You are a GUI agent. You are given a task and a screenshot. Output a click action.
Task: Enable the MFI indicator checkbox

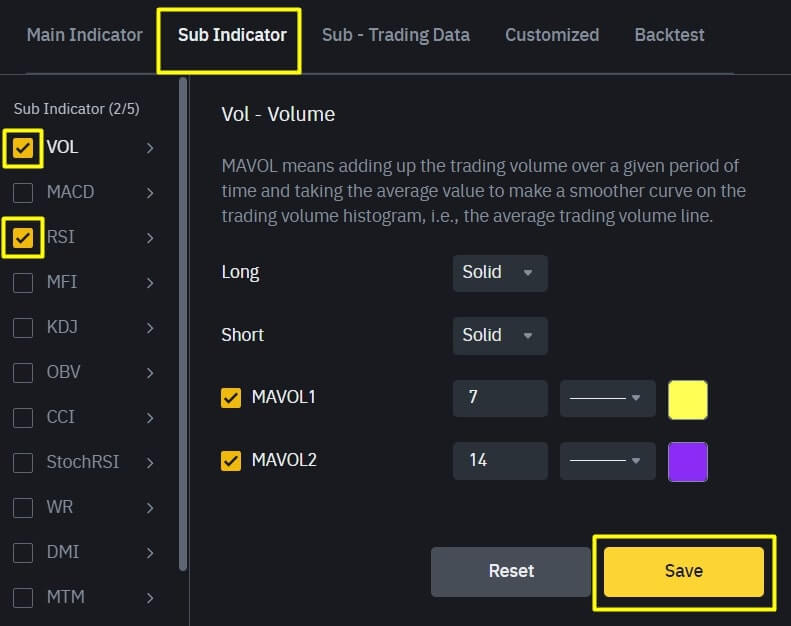[x=23, y=282]
